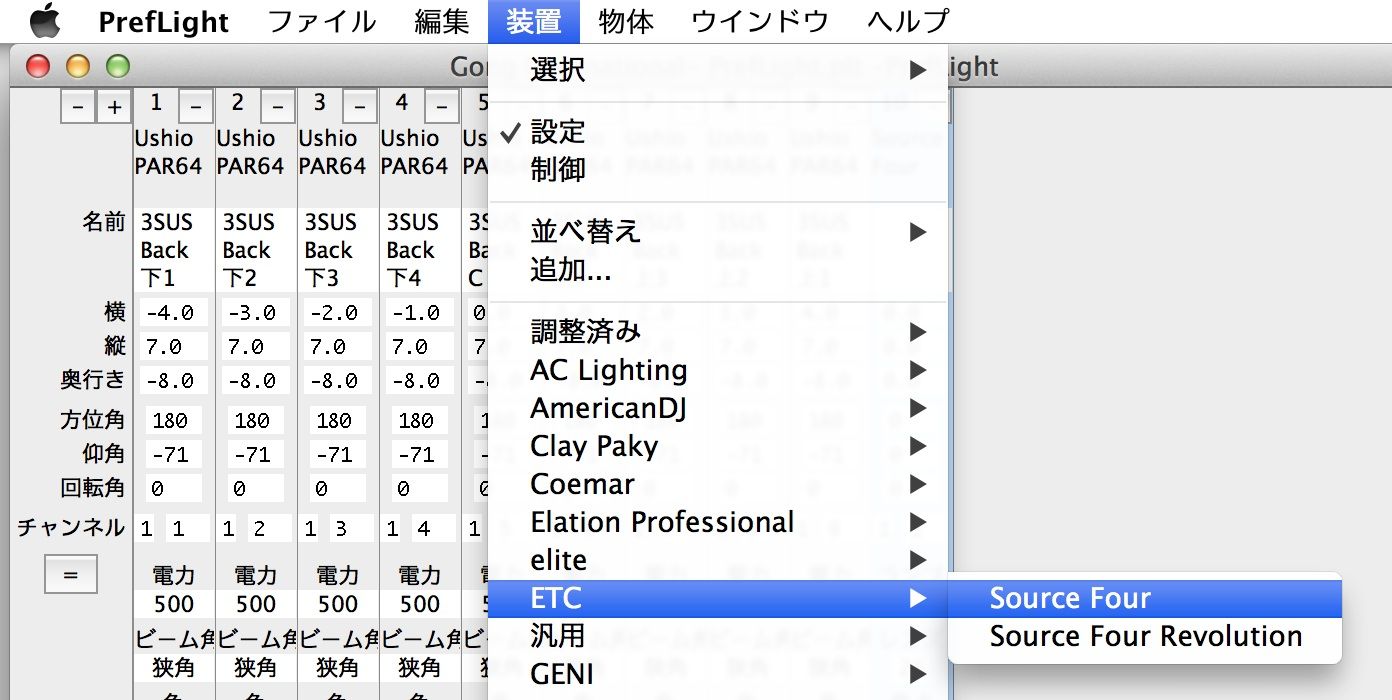Screen dimensions: 1392x700
Task: Open the 物体 menu
Action: [x=626, y=21]
